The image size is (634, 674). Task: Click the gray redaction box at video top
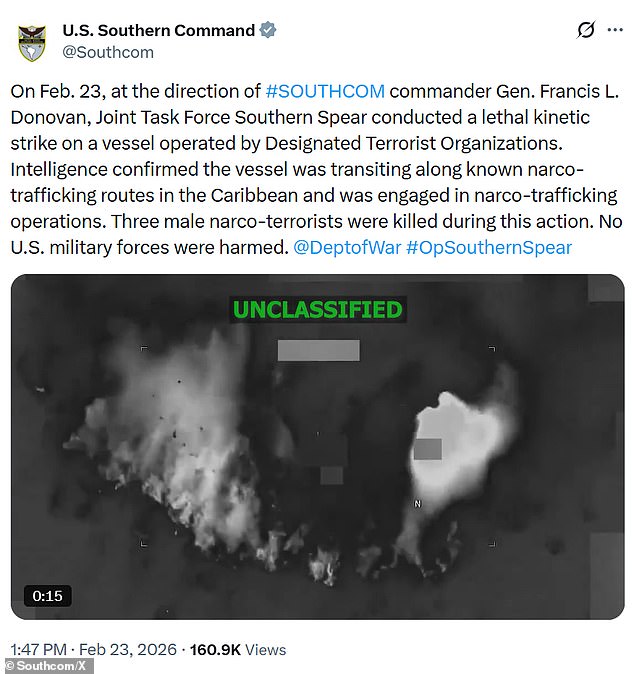pos(319,350)
